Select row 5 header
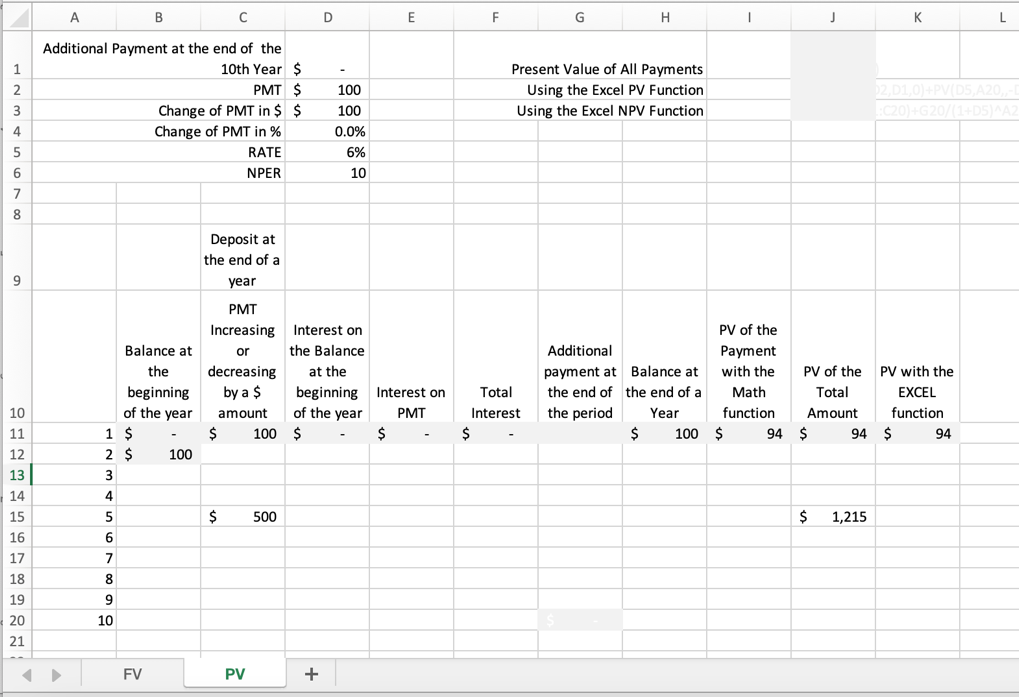The image size is (1019, 697). 17,152
